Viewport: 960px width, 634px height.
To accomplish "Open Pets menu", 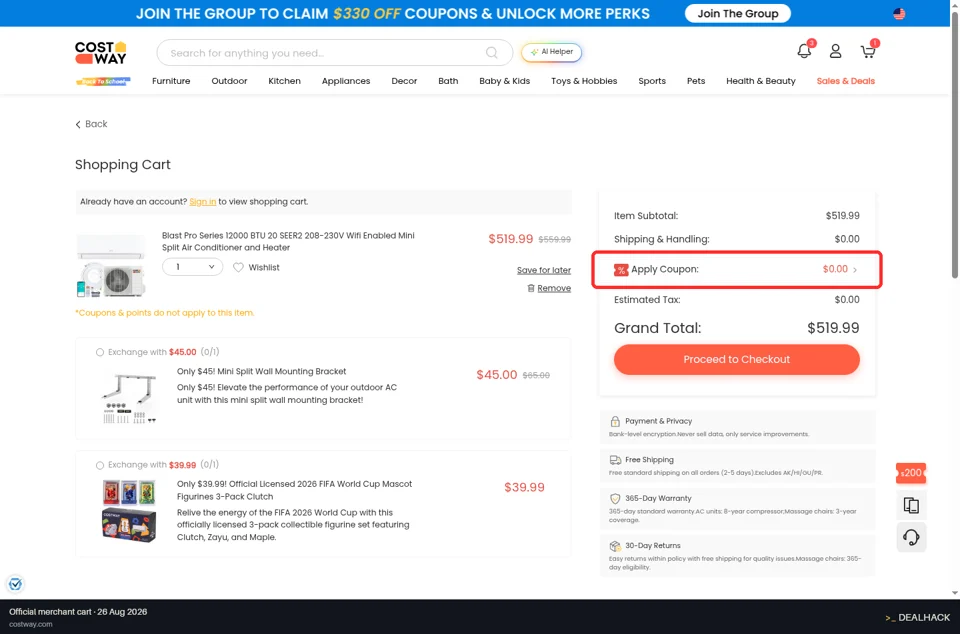I will pyautogui.click(x=696, y=81).
